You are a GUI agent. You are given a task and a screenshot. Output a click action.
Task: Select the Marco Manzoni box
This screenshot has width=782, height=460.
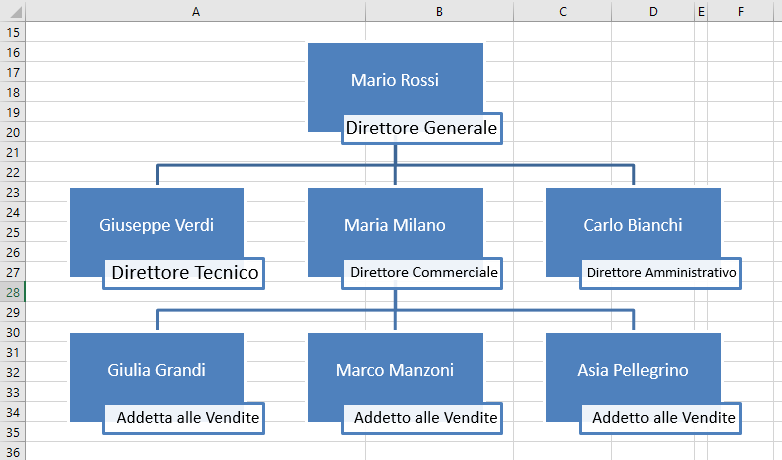[395, 370]
